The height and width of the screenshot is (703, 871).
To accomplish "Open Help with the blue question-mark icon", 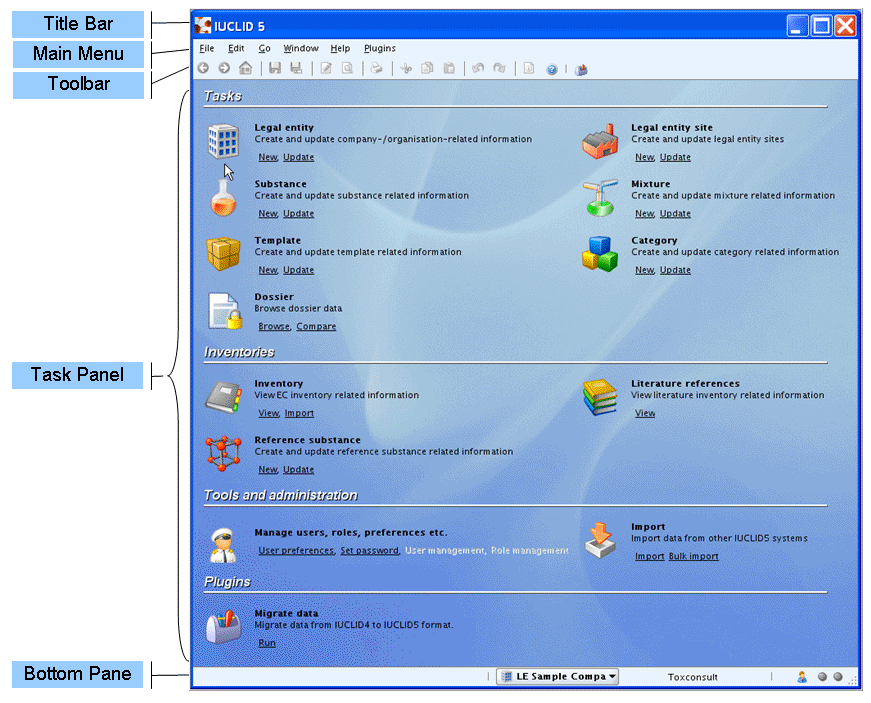I will point(552,69).
